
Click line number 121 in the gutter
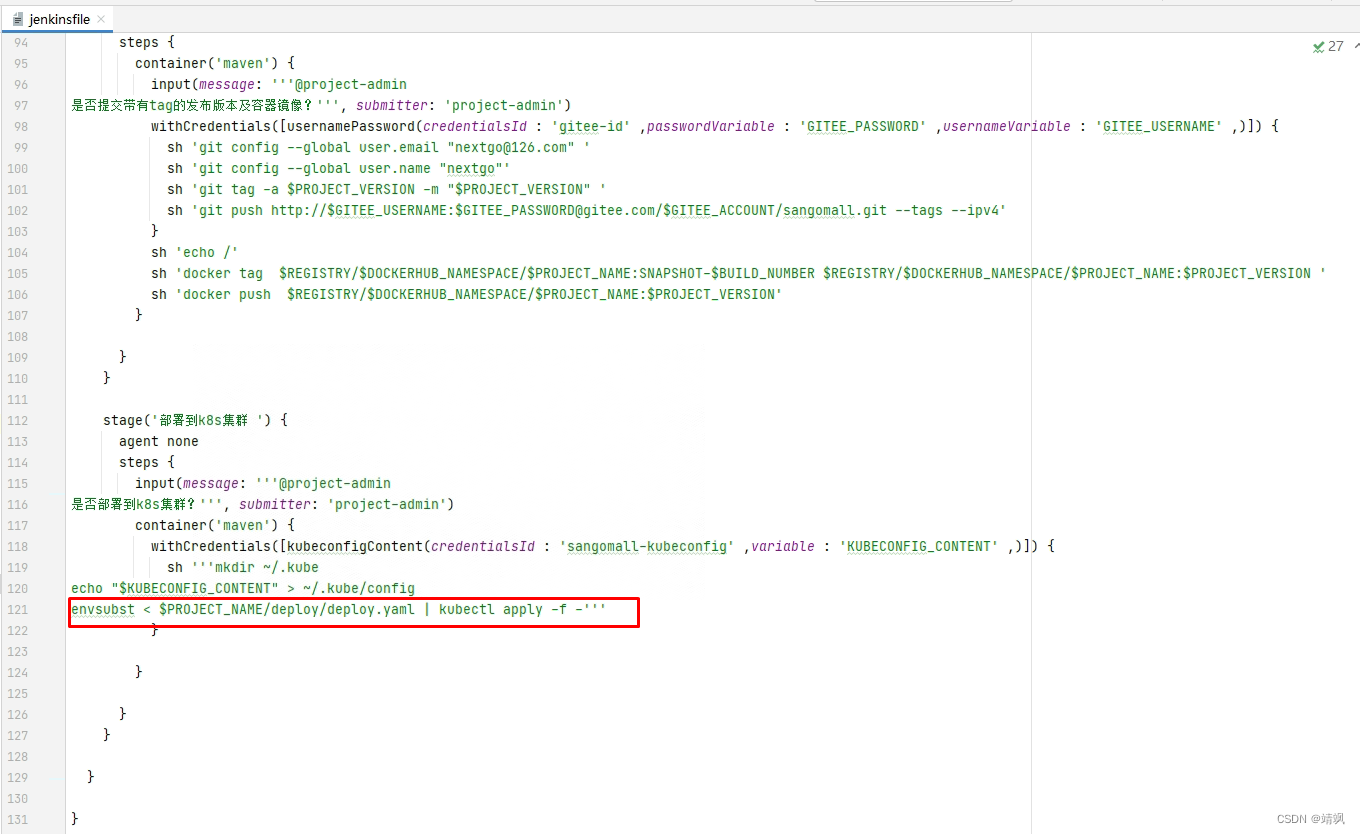[17, 609]
